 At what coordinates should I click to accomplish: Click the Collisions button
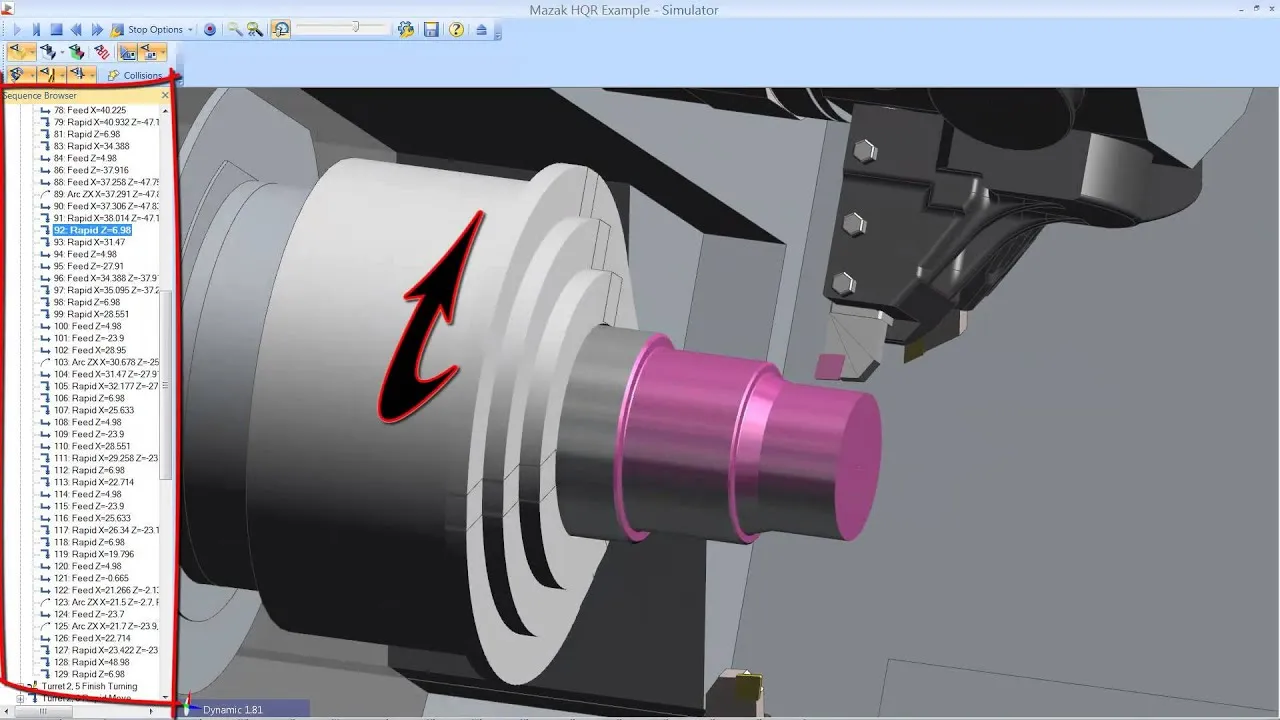pos(135,75)
